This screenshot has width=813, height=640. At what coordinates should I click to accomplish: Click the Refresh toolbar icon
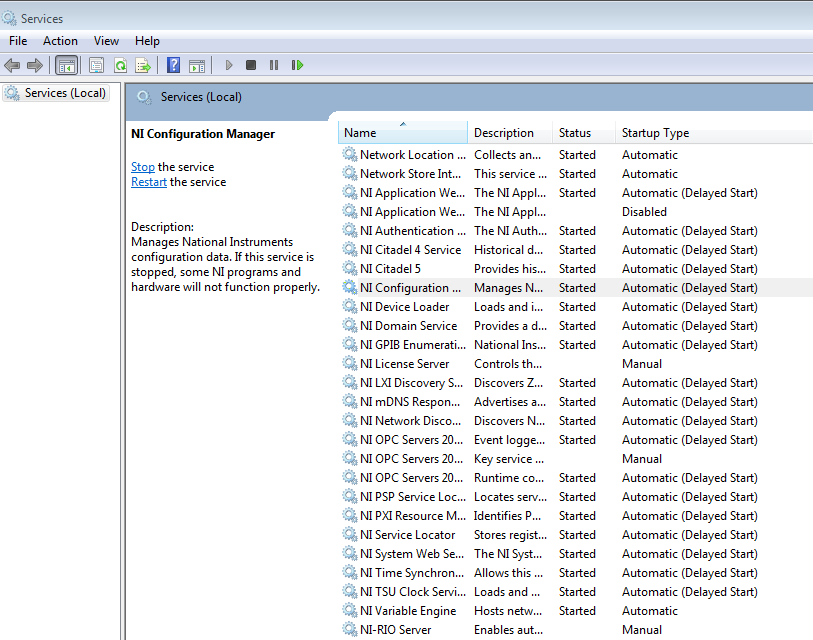tap(120, 65)
